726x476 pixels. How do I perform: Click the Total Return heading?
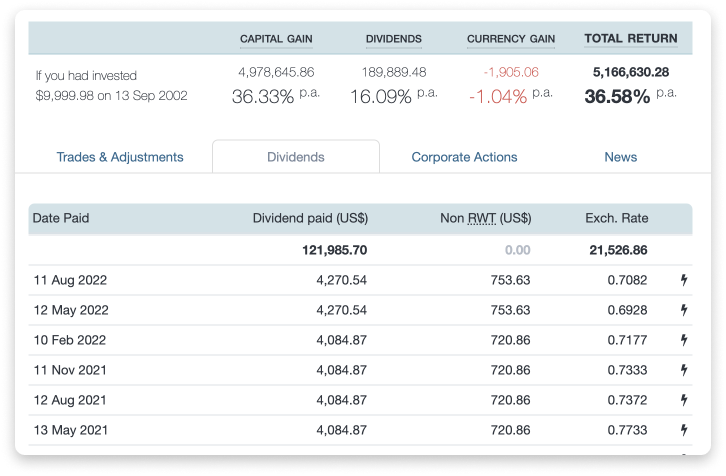point(630,39)
